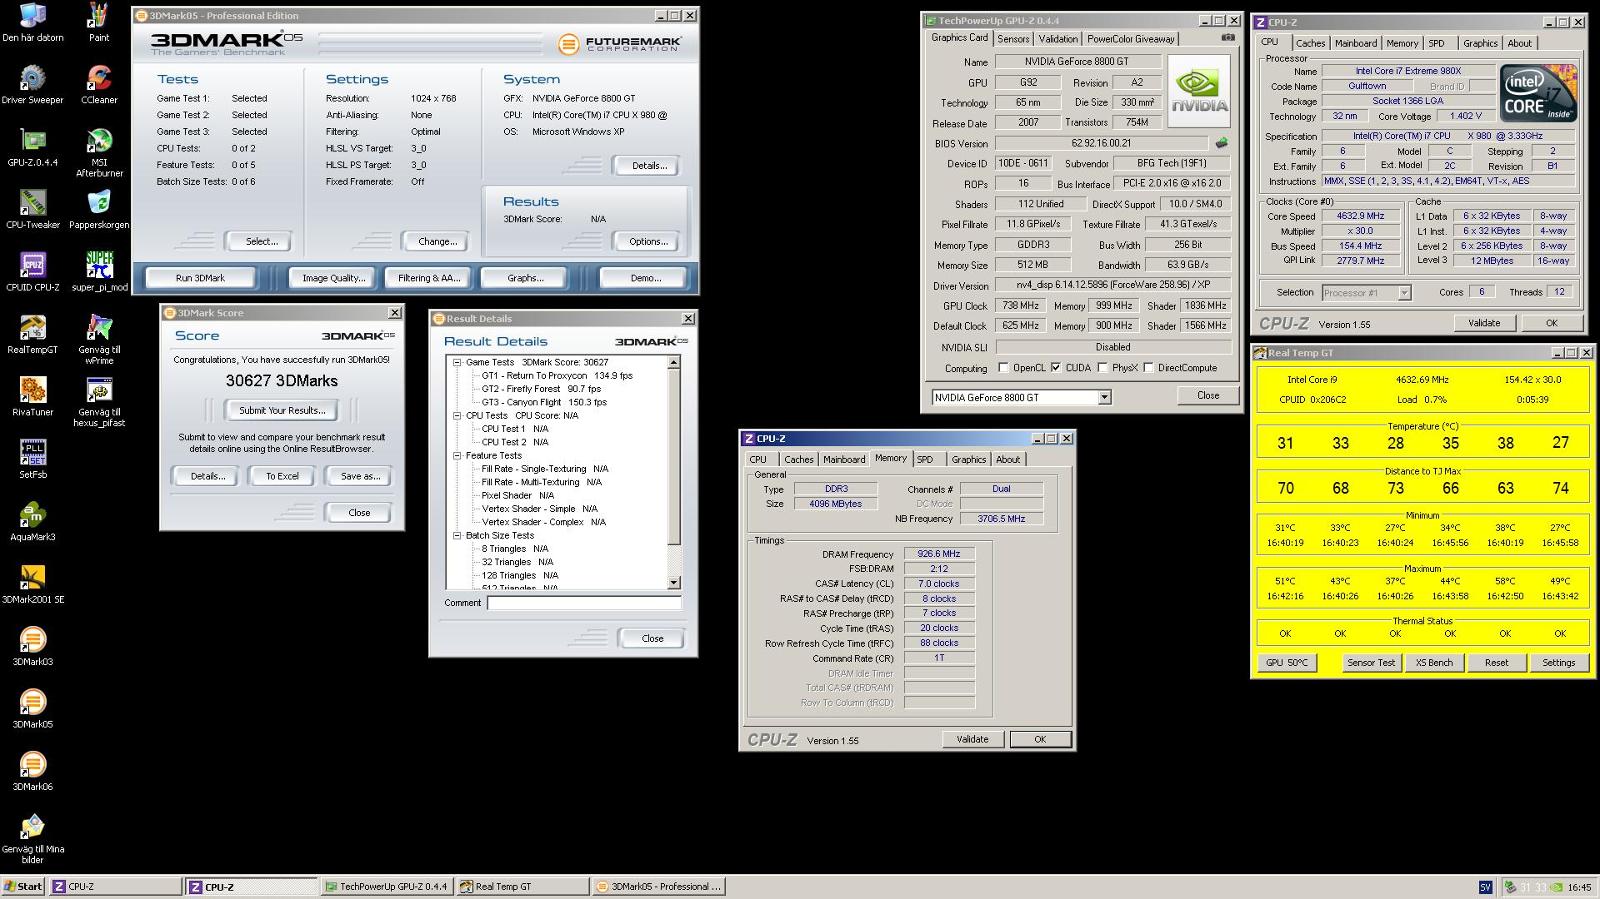Click the Graphs... button in 3DMark05
Viewport: 1600px width, 899px height.
click(x=524, y=278)
